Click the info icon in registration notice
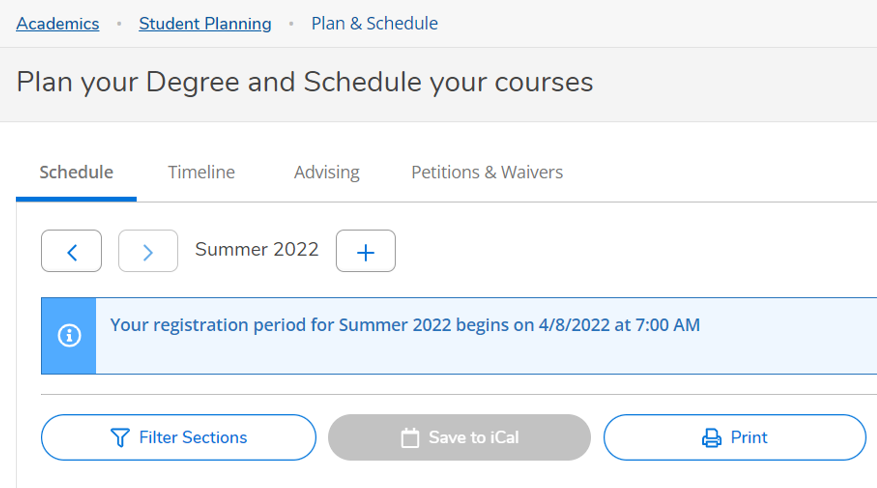 [x=69, y=336]
